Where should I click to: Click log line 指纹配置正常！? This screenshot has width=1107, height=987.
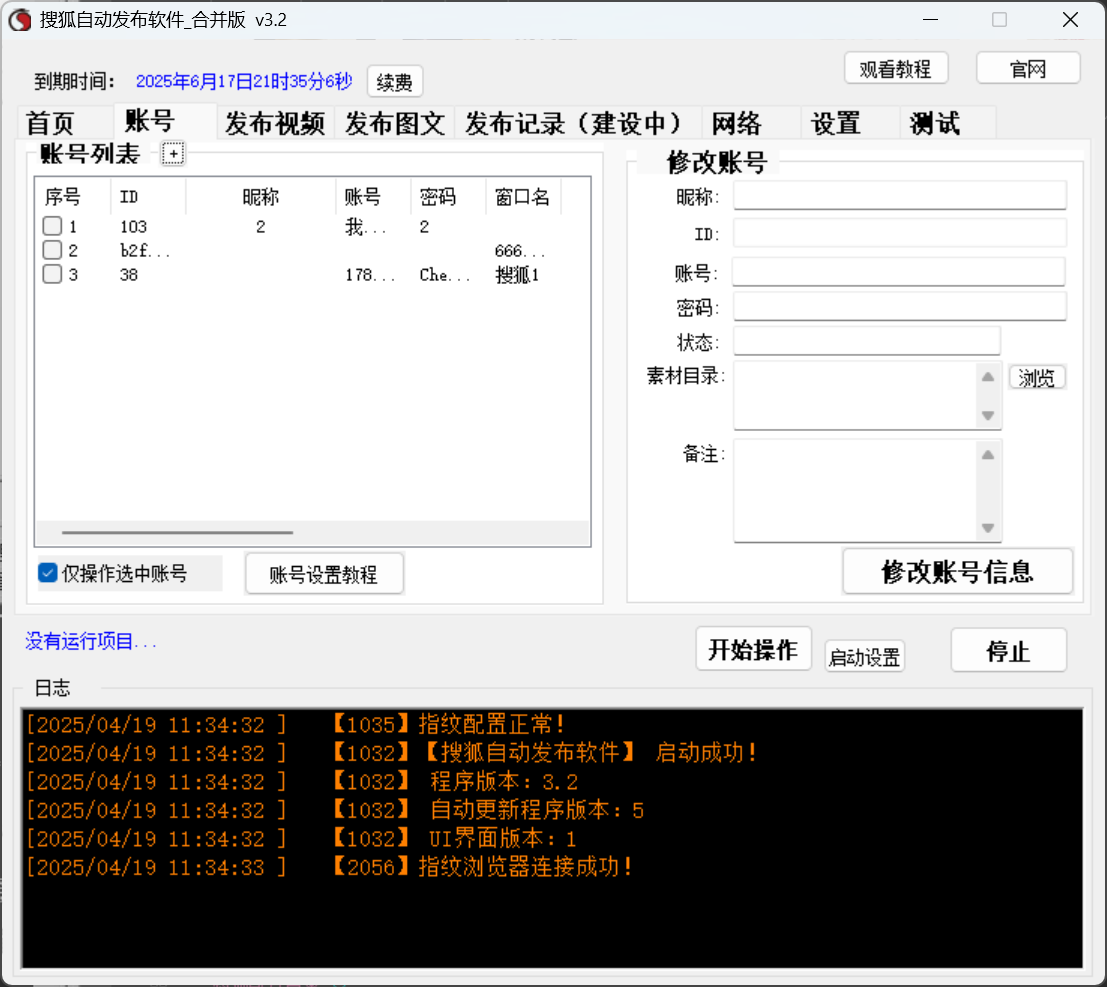pos(492,724)
